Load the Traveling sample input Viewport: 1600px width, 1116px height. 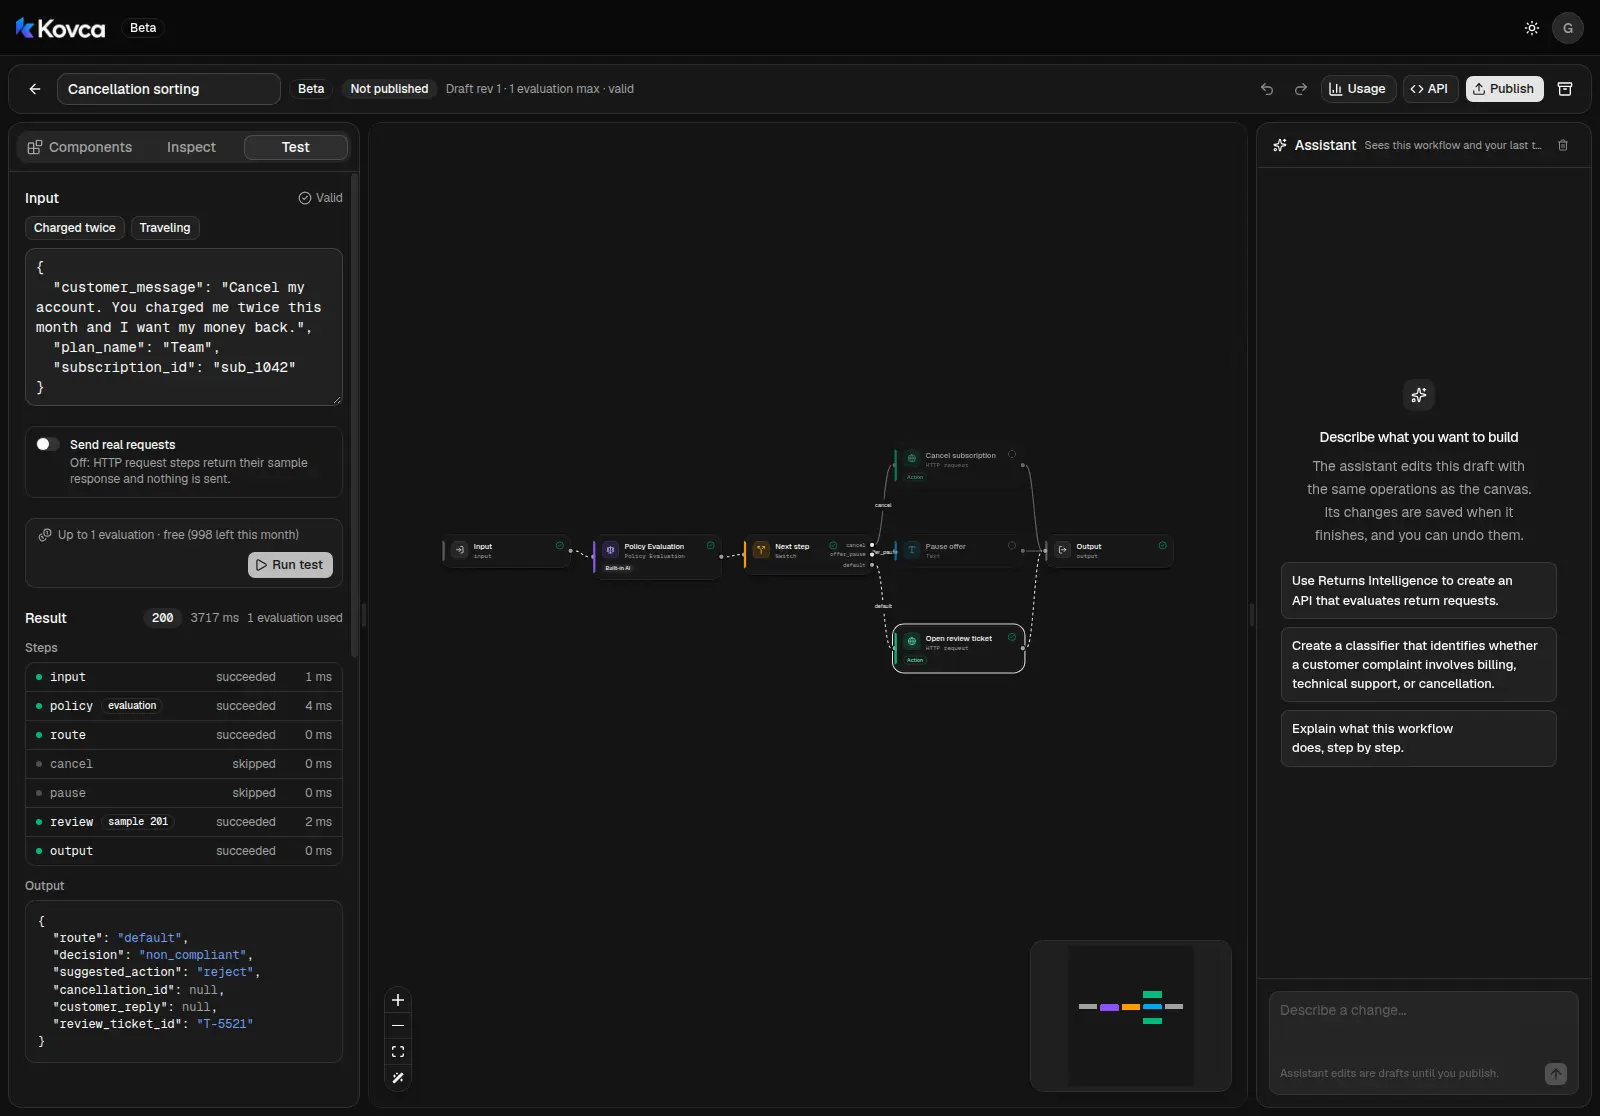pos(165,228)
